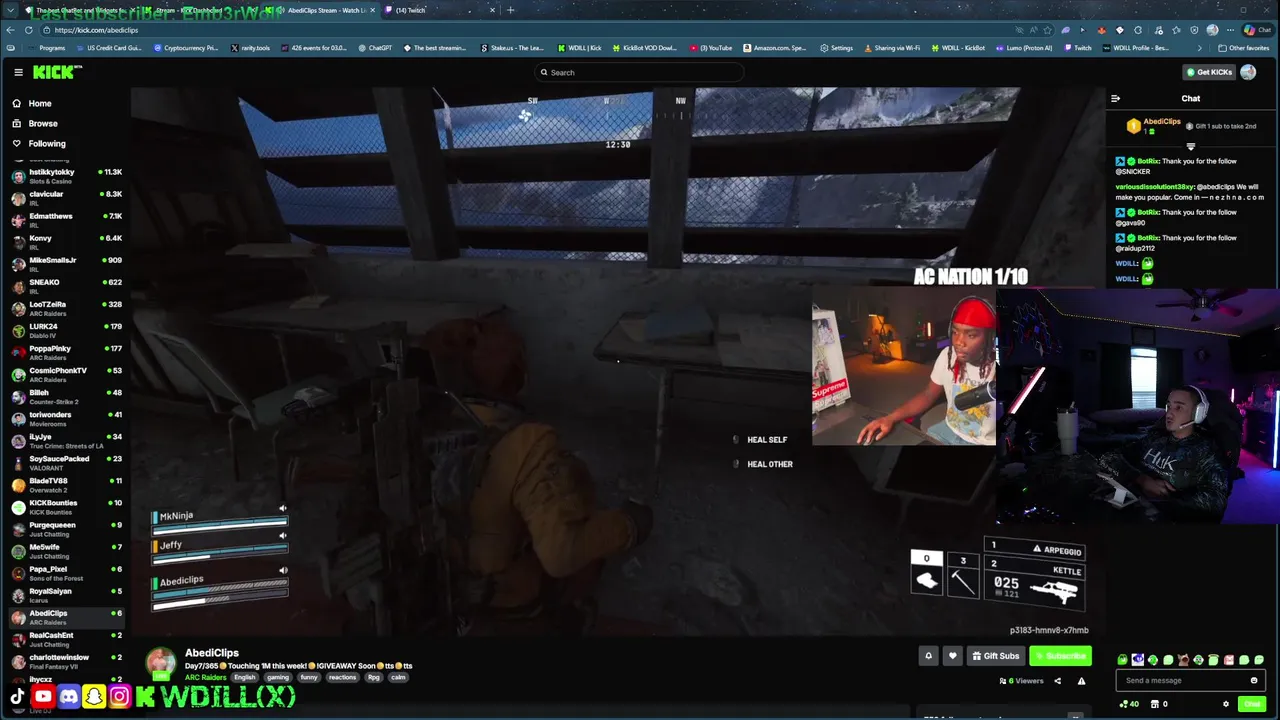Open the ChatGPT bookmark

[x=376, y=48]
